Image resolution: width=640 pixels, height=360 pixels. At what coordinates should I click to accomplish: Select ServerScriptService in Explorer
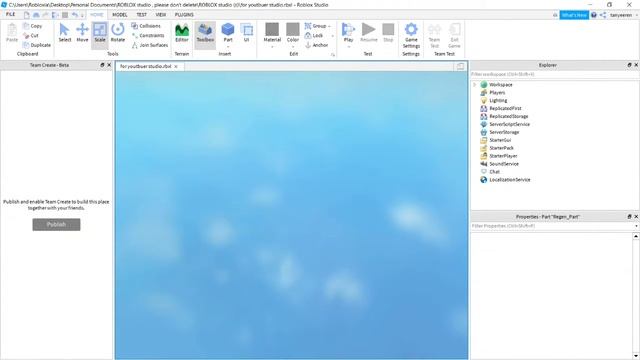coord(509,124)
